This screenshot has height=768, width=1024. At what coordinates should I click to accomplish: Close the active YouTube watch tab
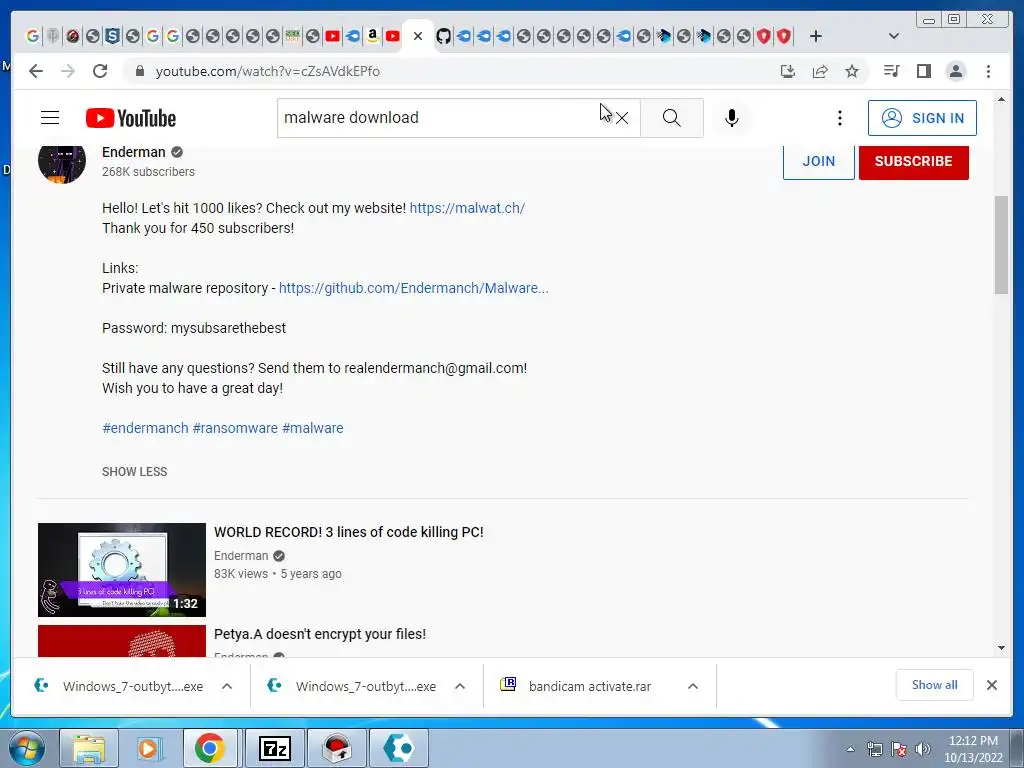(419, 37)
